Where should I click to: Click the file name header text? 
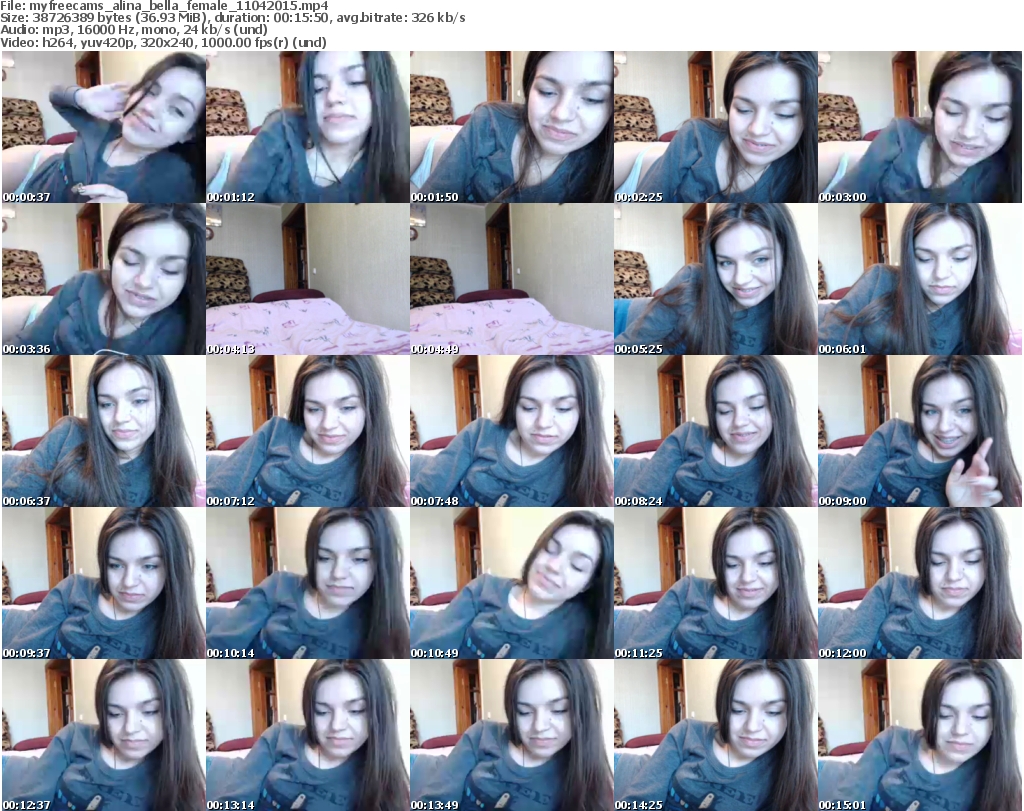[166, 6]
